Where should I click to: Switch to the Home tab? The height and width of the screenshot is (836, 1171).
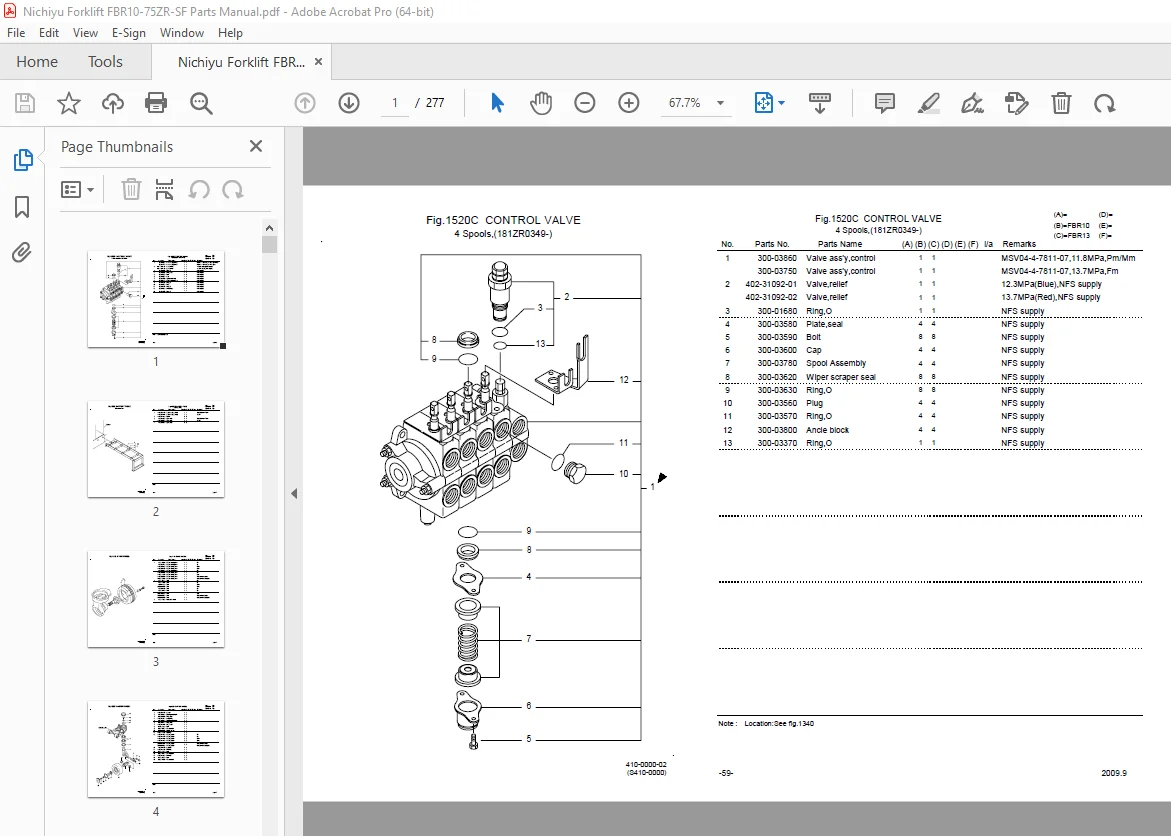pyautogui.click(x=37, y=62)
